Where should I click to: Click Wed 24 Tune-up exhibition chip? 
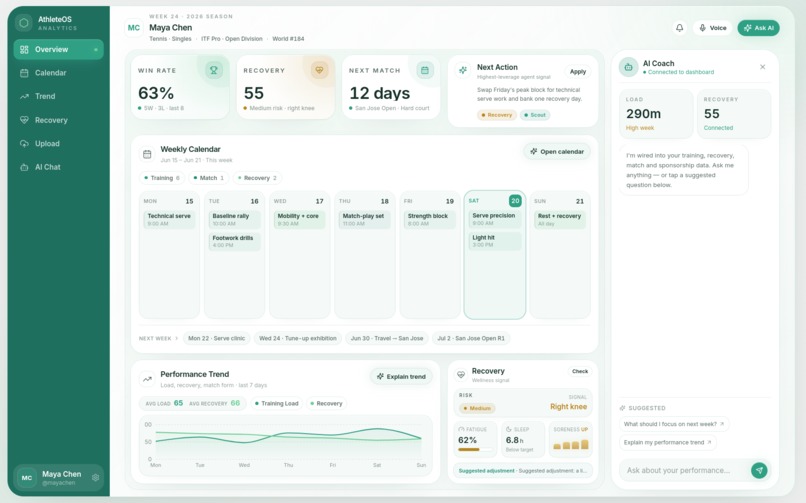click(x=298, y=339)
